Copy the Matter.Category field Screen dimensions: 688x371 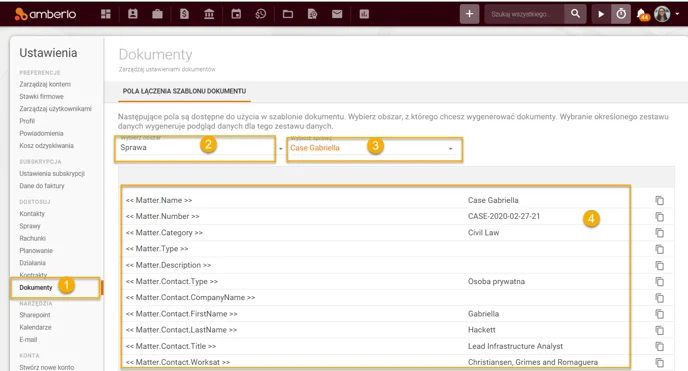click(x=659, y=233)
